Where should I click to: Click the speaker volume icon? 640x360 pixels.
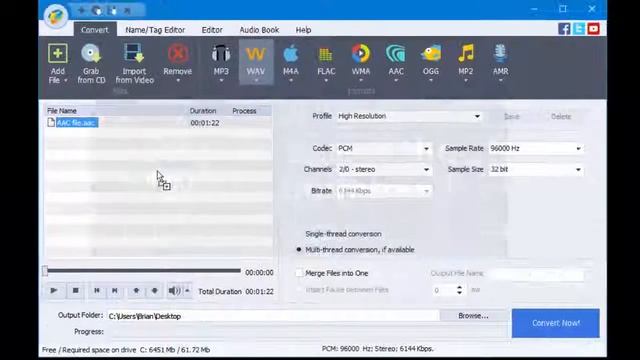(174, 291)
